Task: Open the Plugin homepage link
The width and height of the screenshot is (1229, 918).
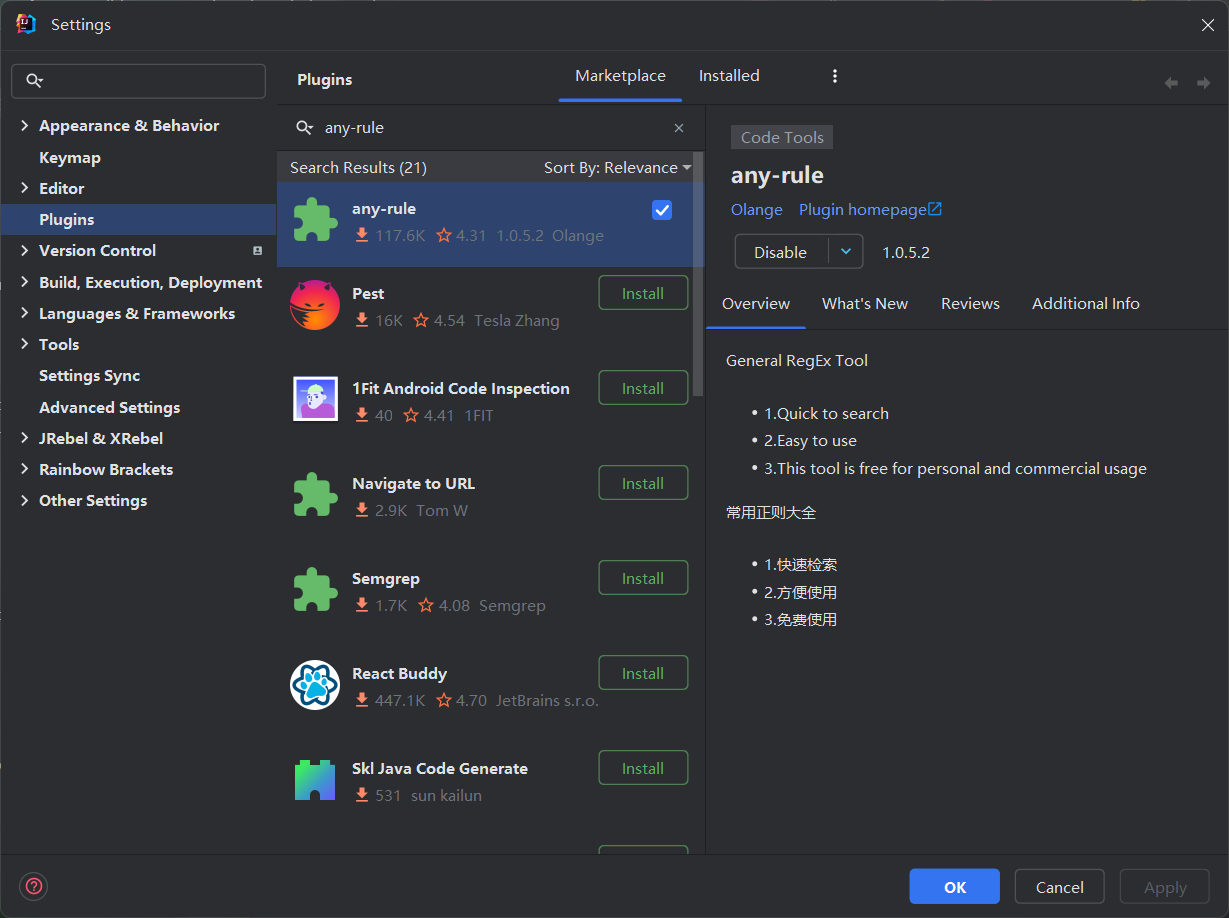Action: (x=870, y=210)
